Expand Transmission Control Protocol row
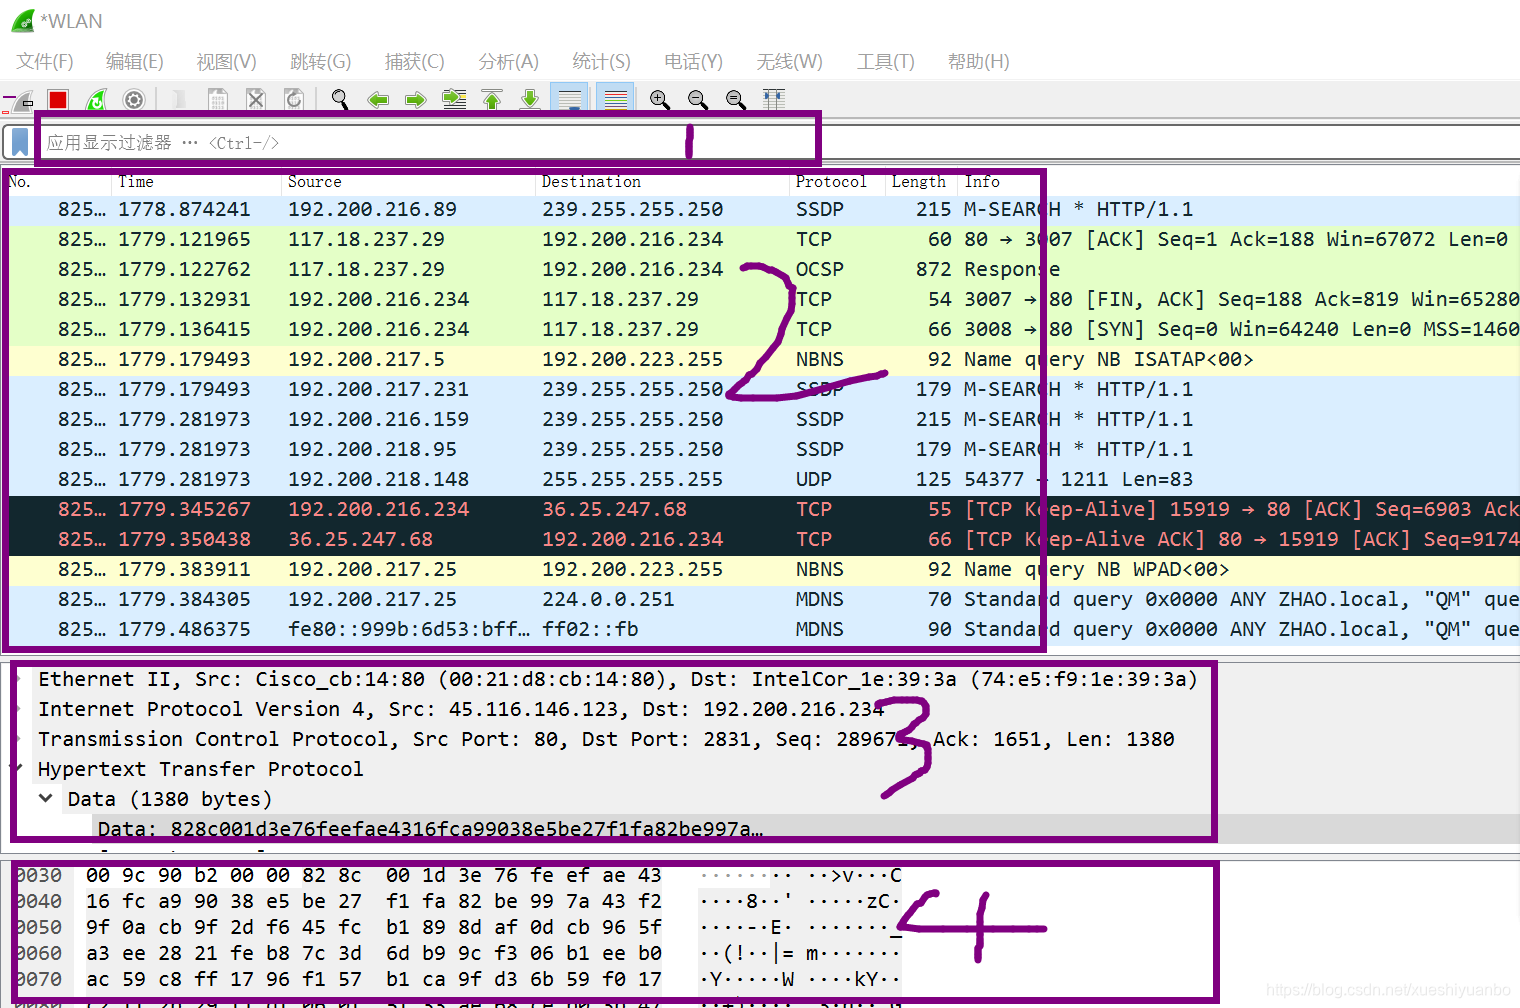The image size is (1520, 1008). click(18, 739)
